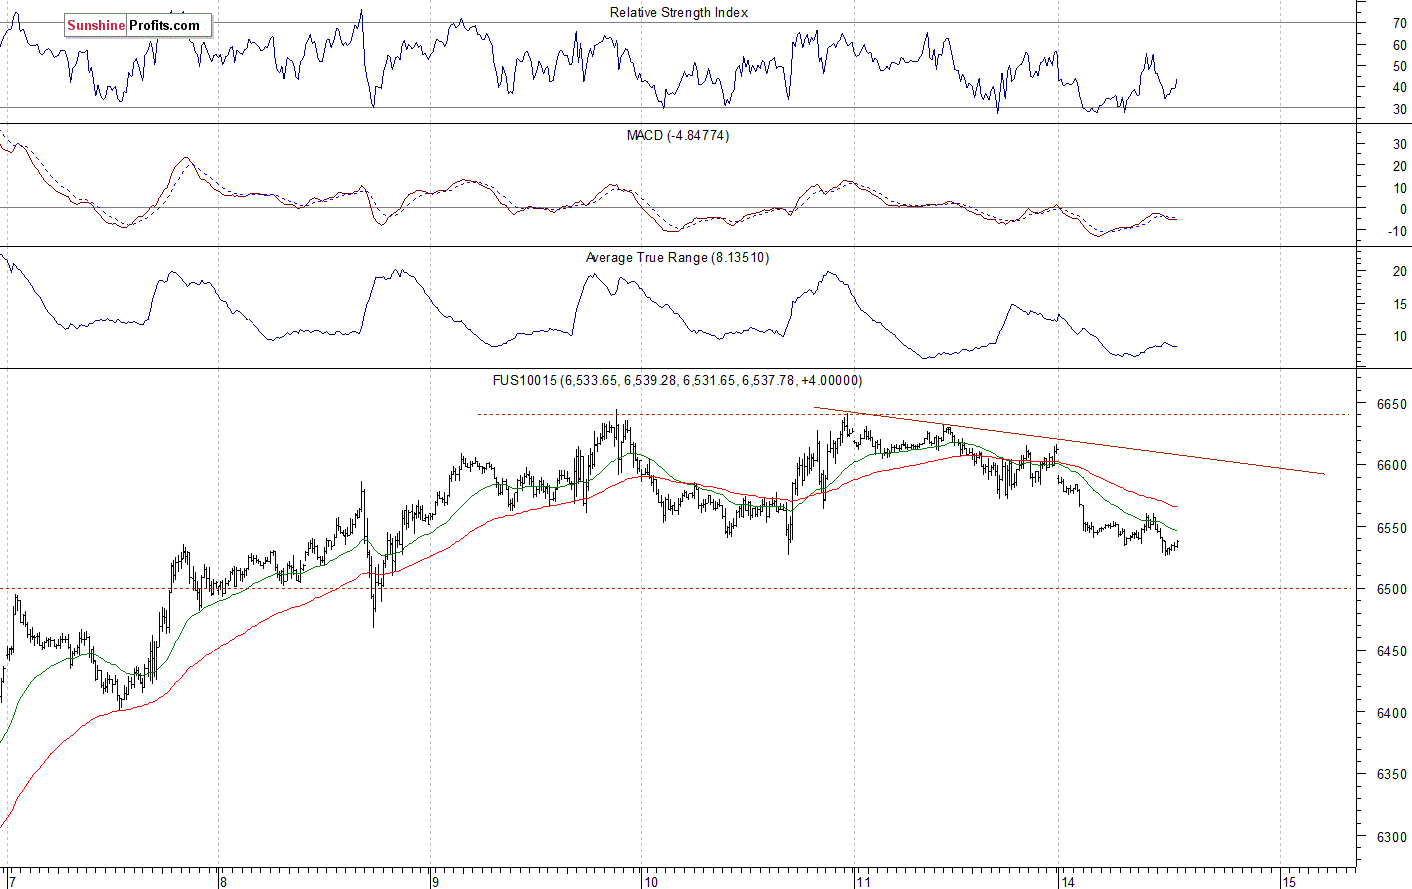
Task: Click the 10 value on ATR axis
Action: click(x=1400, y=337)
